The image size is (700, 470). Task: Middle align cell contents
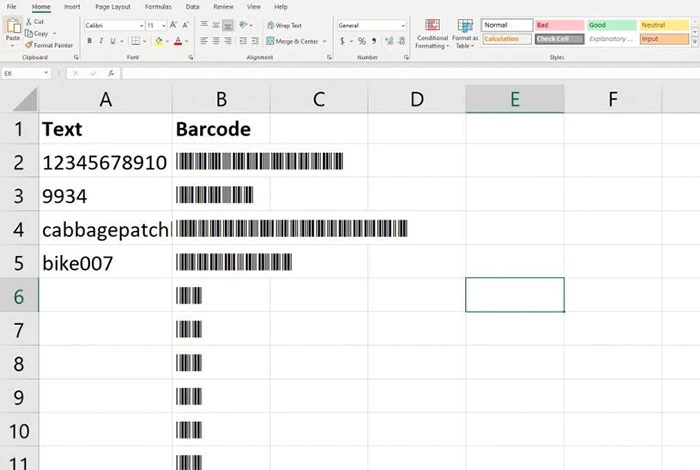(x=216, y=25)
